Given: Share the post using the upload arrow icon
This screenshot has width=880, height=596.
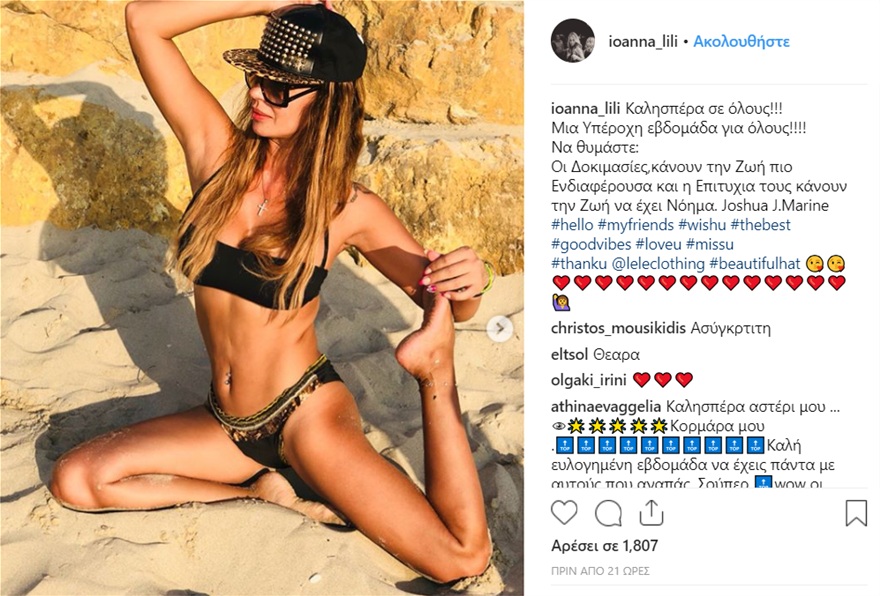Looking at the screenshot, I should pos(652,512).
